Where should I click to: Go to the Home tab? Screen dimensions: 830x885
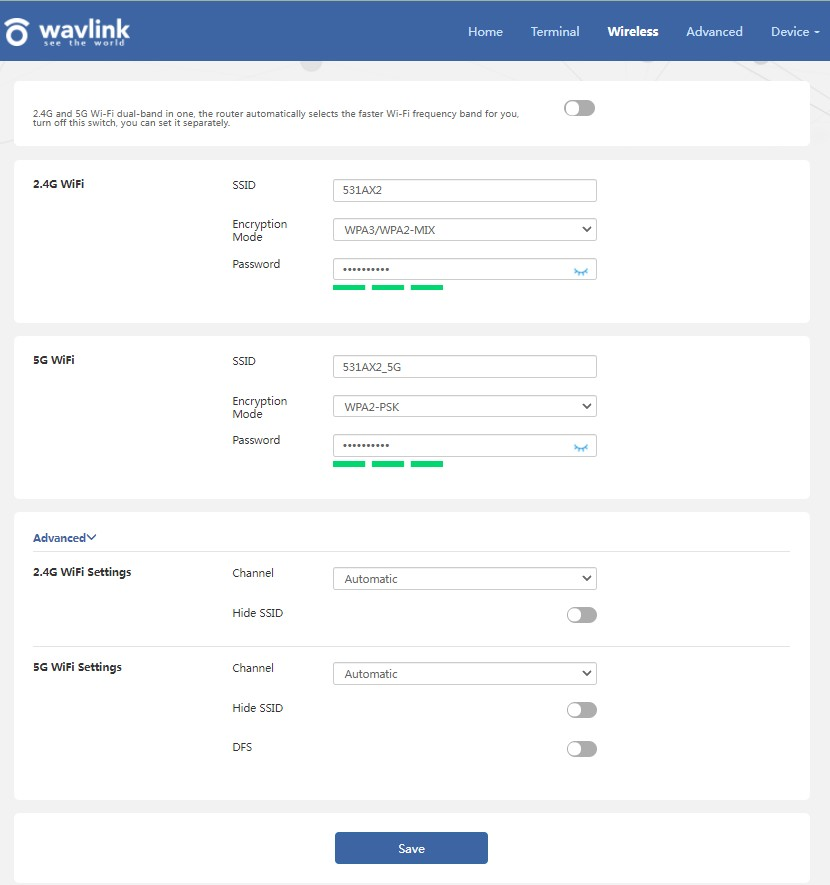485,32
